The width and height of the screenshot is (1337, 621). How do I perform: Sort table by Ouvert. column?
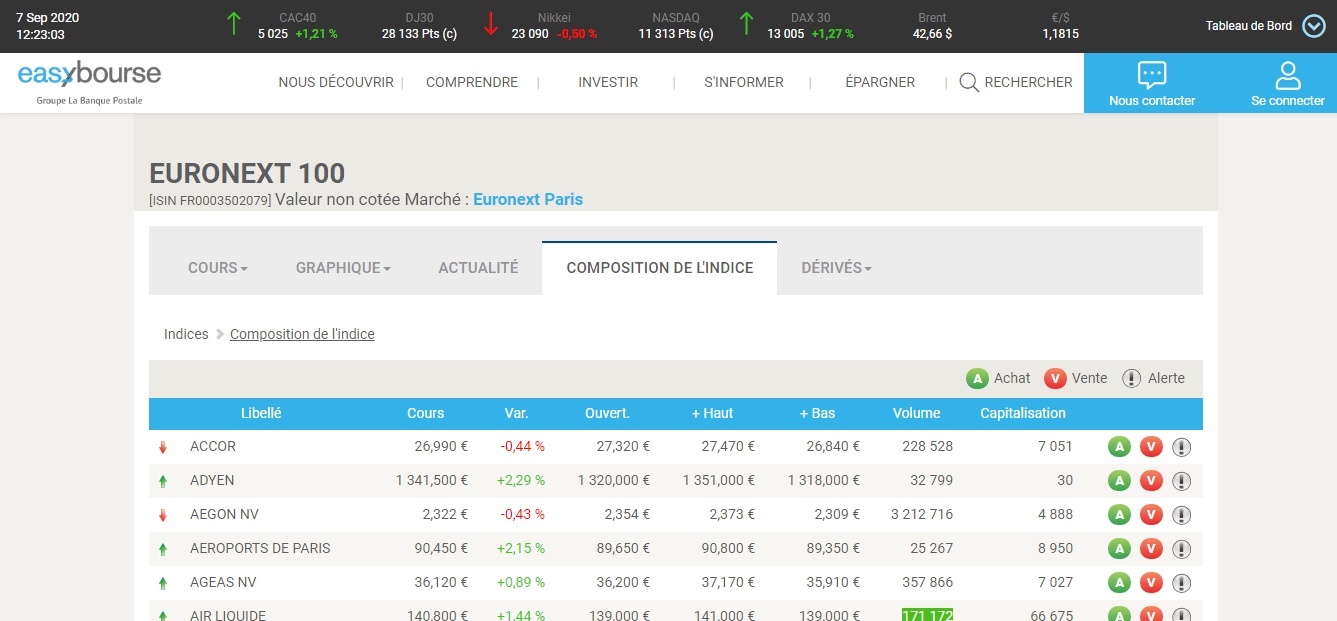pyautogui.click(x=608, y=413)
